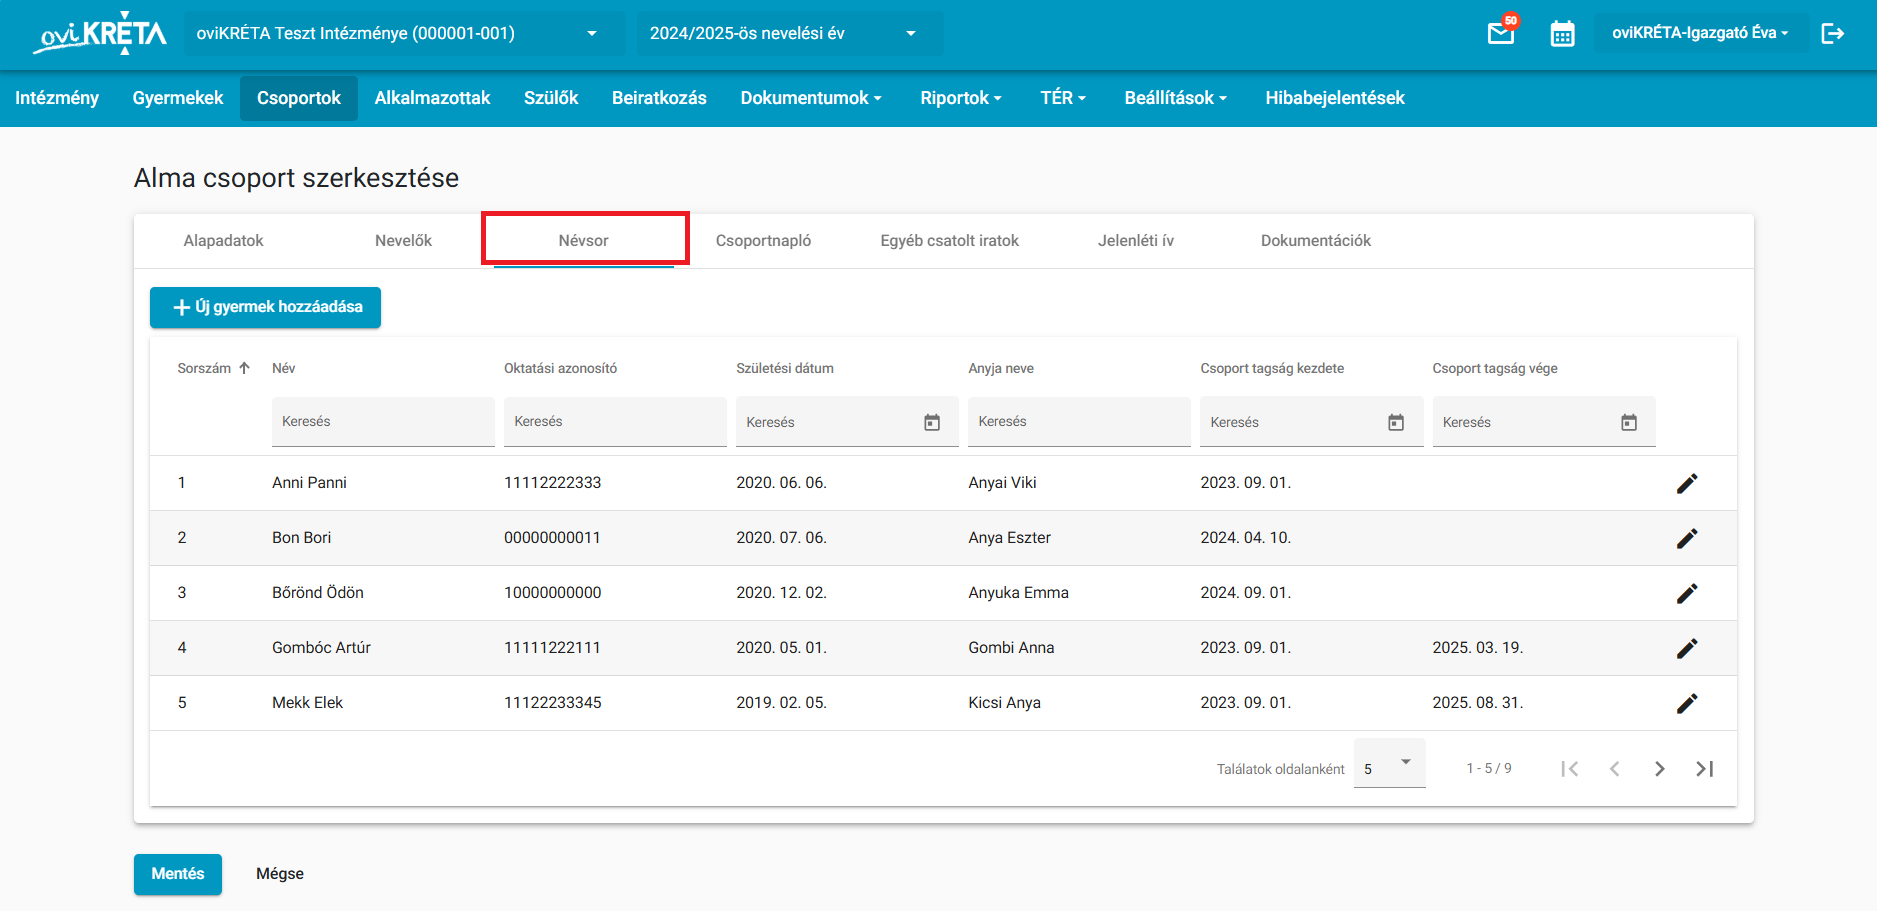Switch to the Alapadatok tab
The image size is (1877, 911).
pyautogui.click(x=224, y=241)
